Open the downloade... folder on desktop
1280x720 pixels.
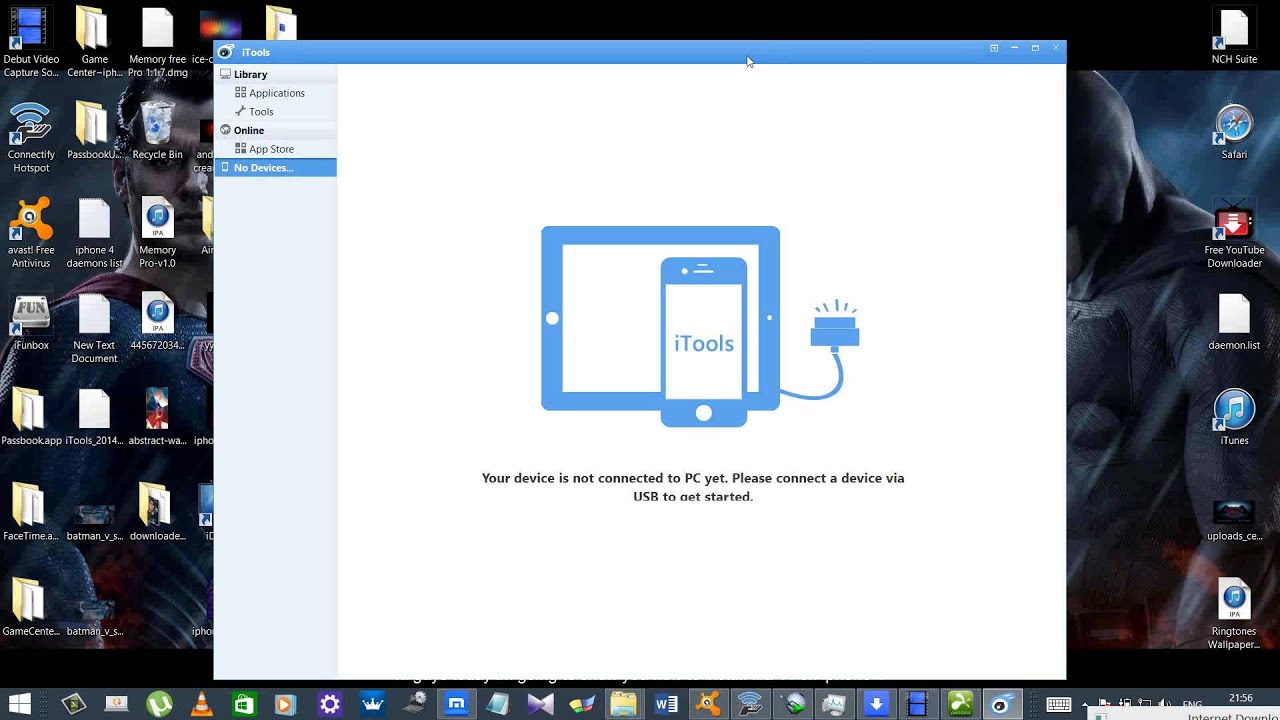tap(157, 512)
